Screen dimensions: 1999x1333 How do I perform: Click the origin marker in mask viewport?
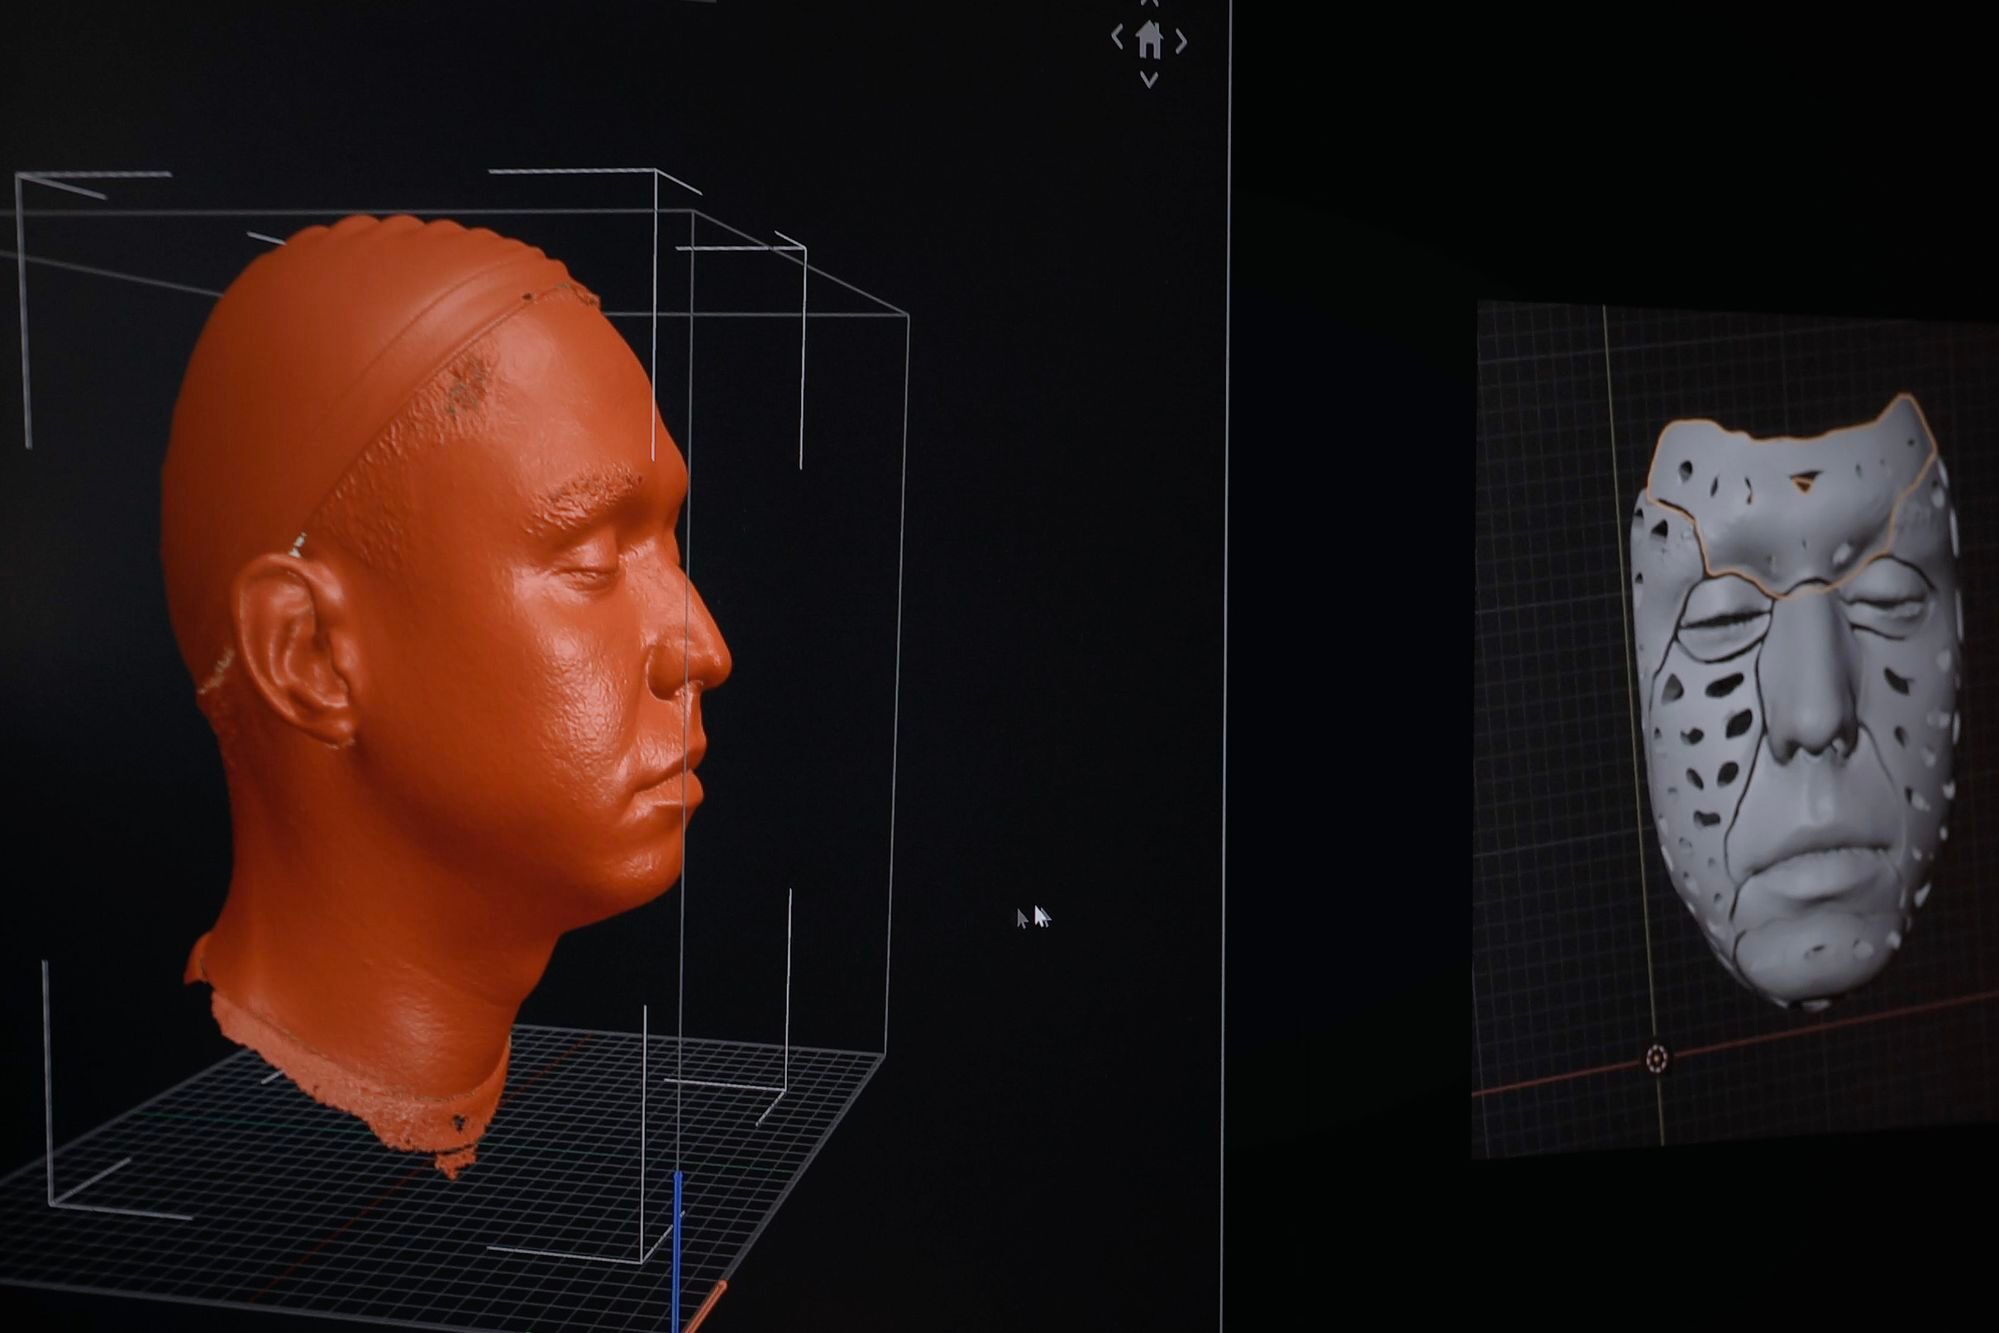pyautogui.click(x=1656, y=1058)
